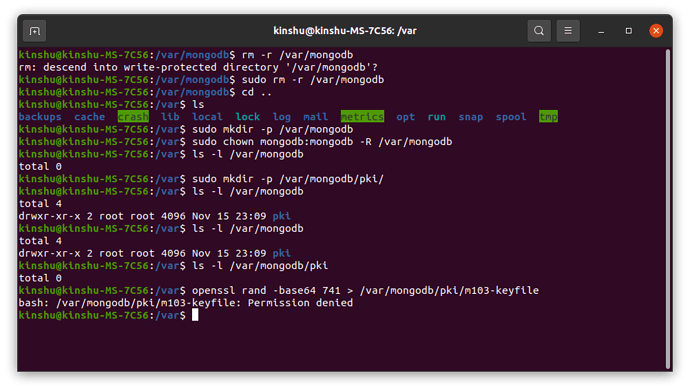
Task: Click the 'lib' directory name
Action: click(x=170, y=117)
